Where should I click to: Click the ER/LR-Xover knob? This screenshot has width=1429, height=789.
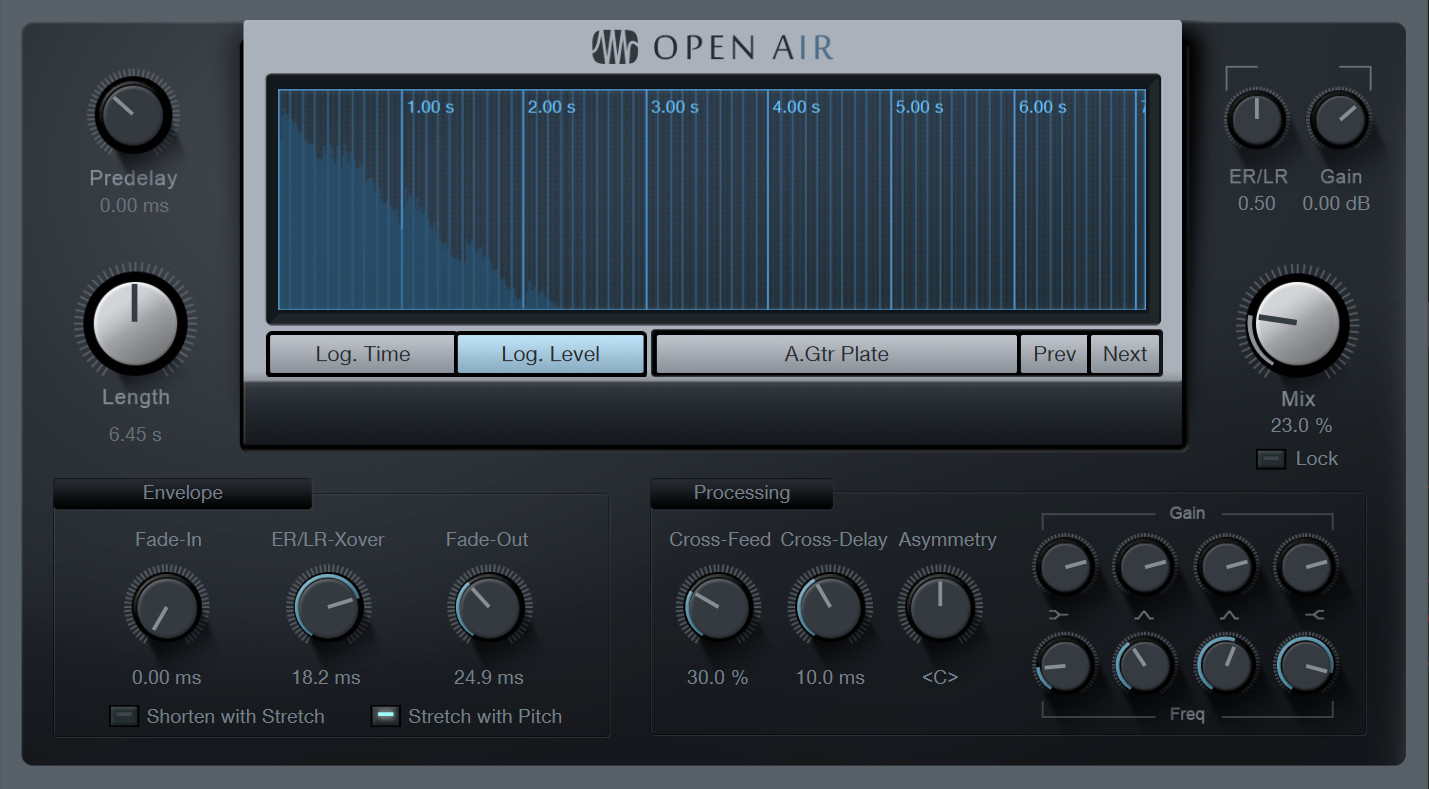coord(328,606)
